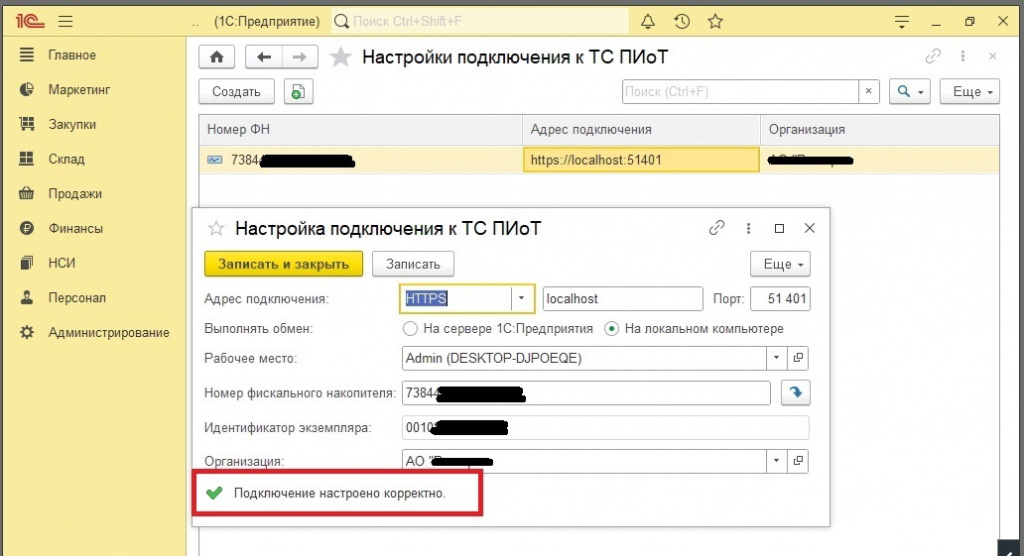Viewport: 1024px width, 556px height.
Task: Open favorites star in title bar
Action: click(716, 22)
